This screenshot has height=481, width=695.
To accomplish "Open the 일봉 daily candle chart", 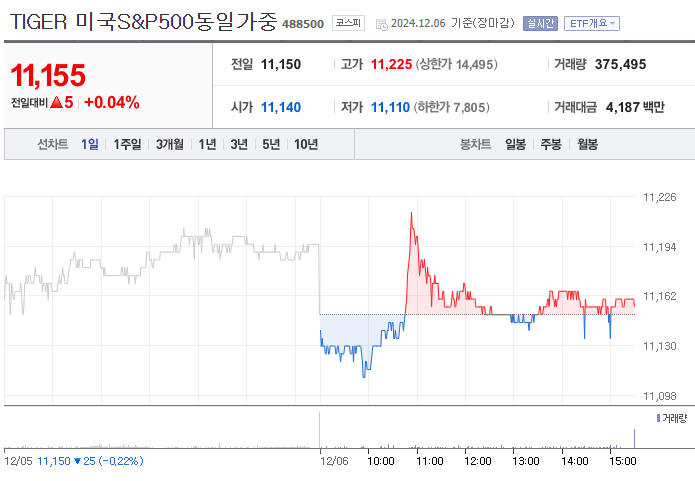I will pyautogui.click(x=515, y=144).
